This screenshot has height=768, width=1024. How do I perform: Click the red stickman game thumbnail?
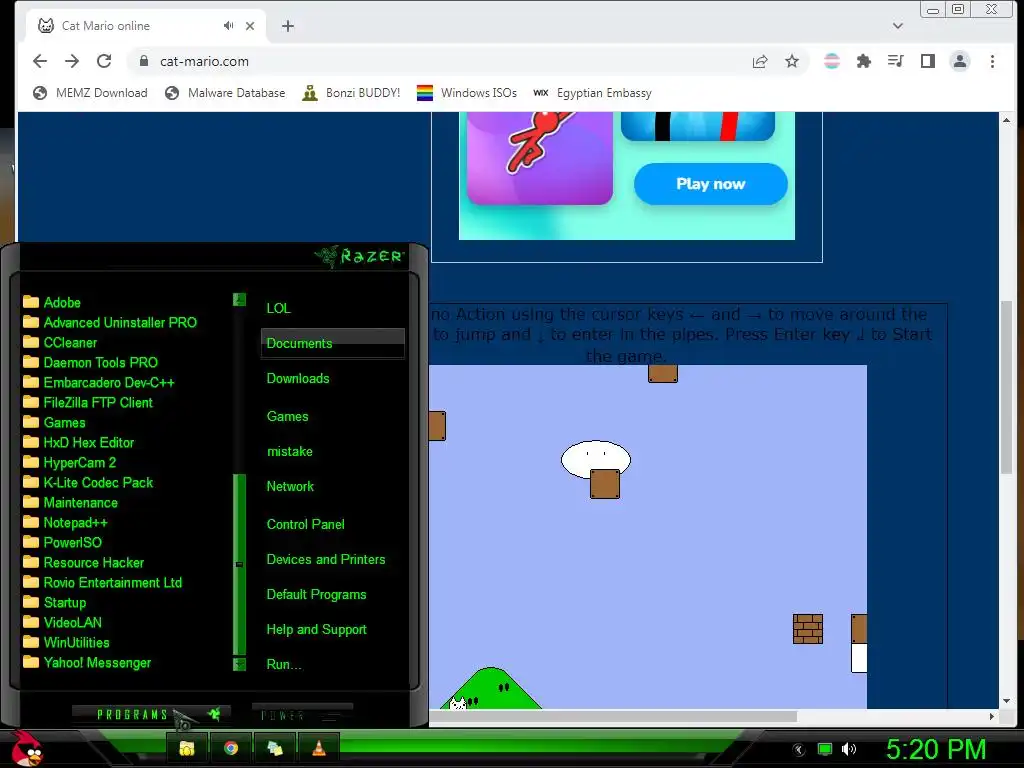[539, 157]
